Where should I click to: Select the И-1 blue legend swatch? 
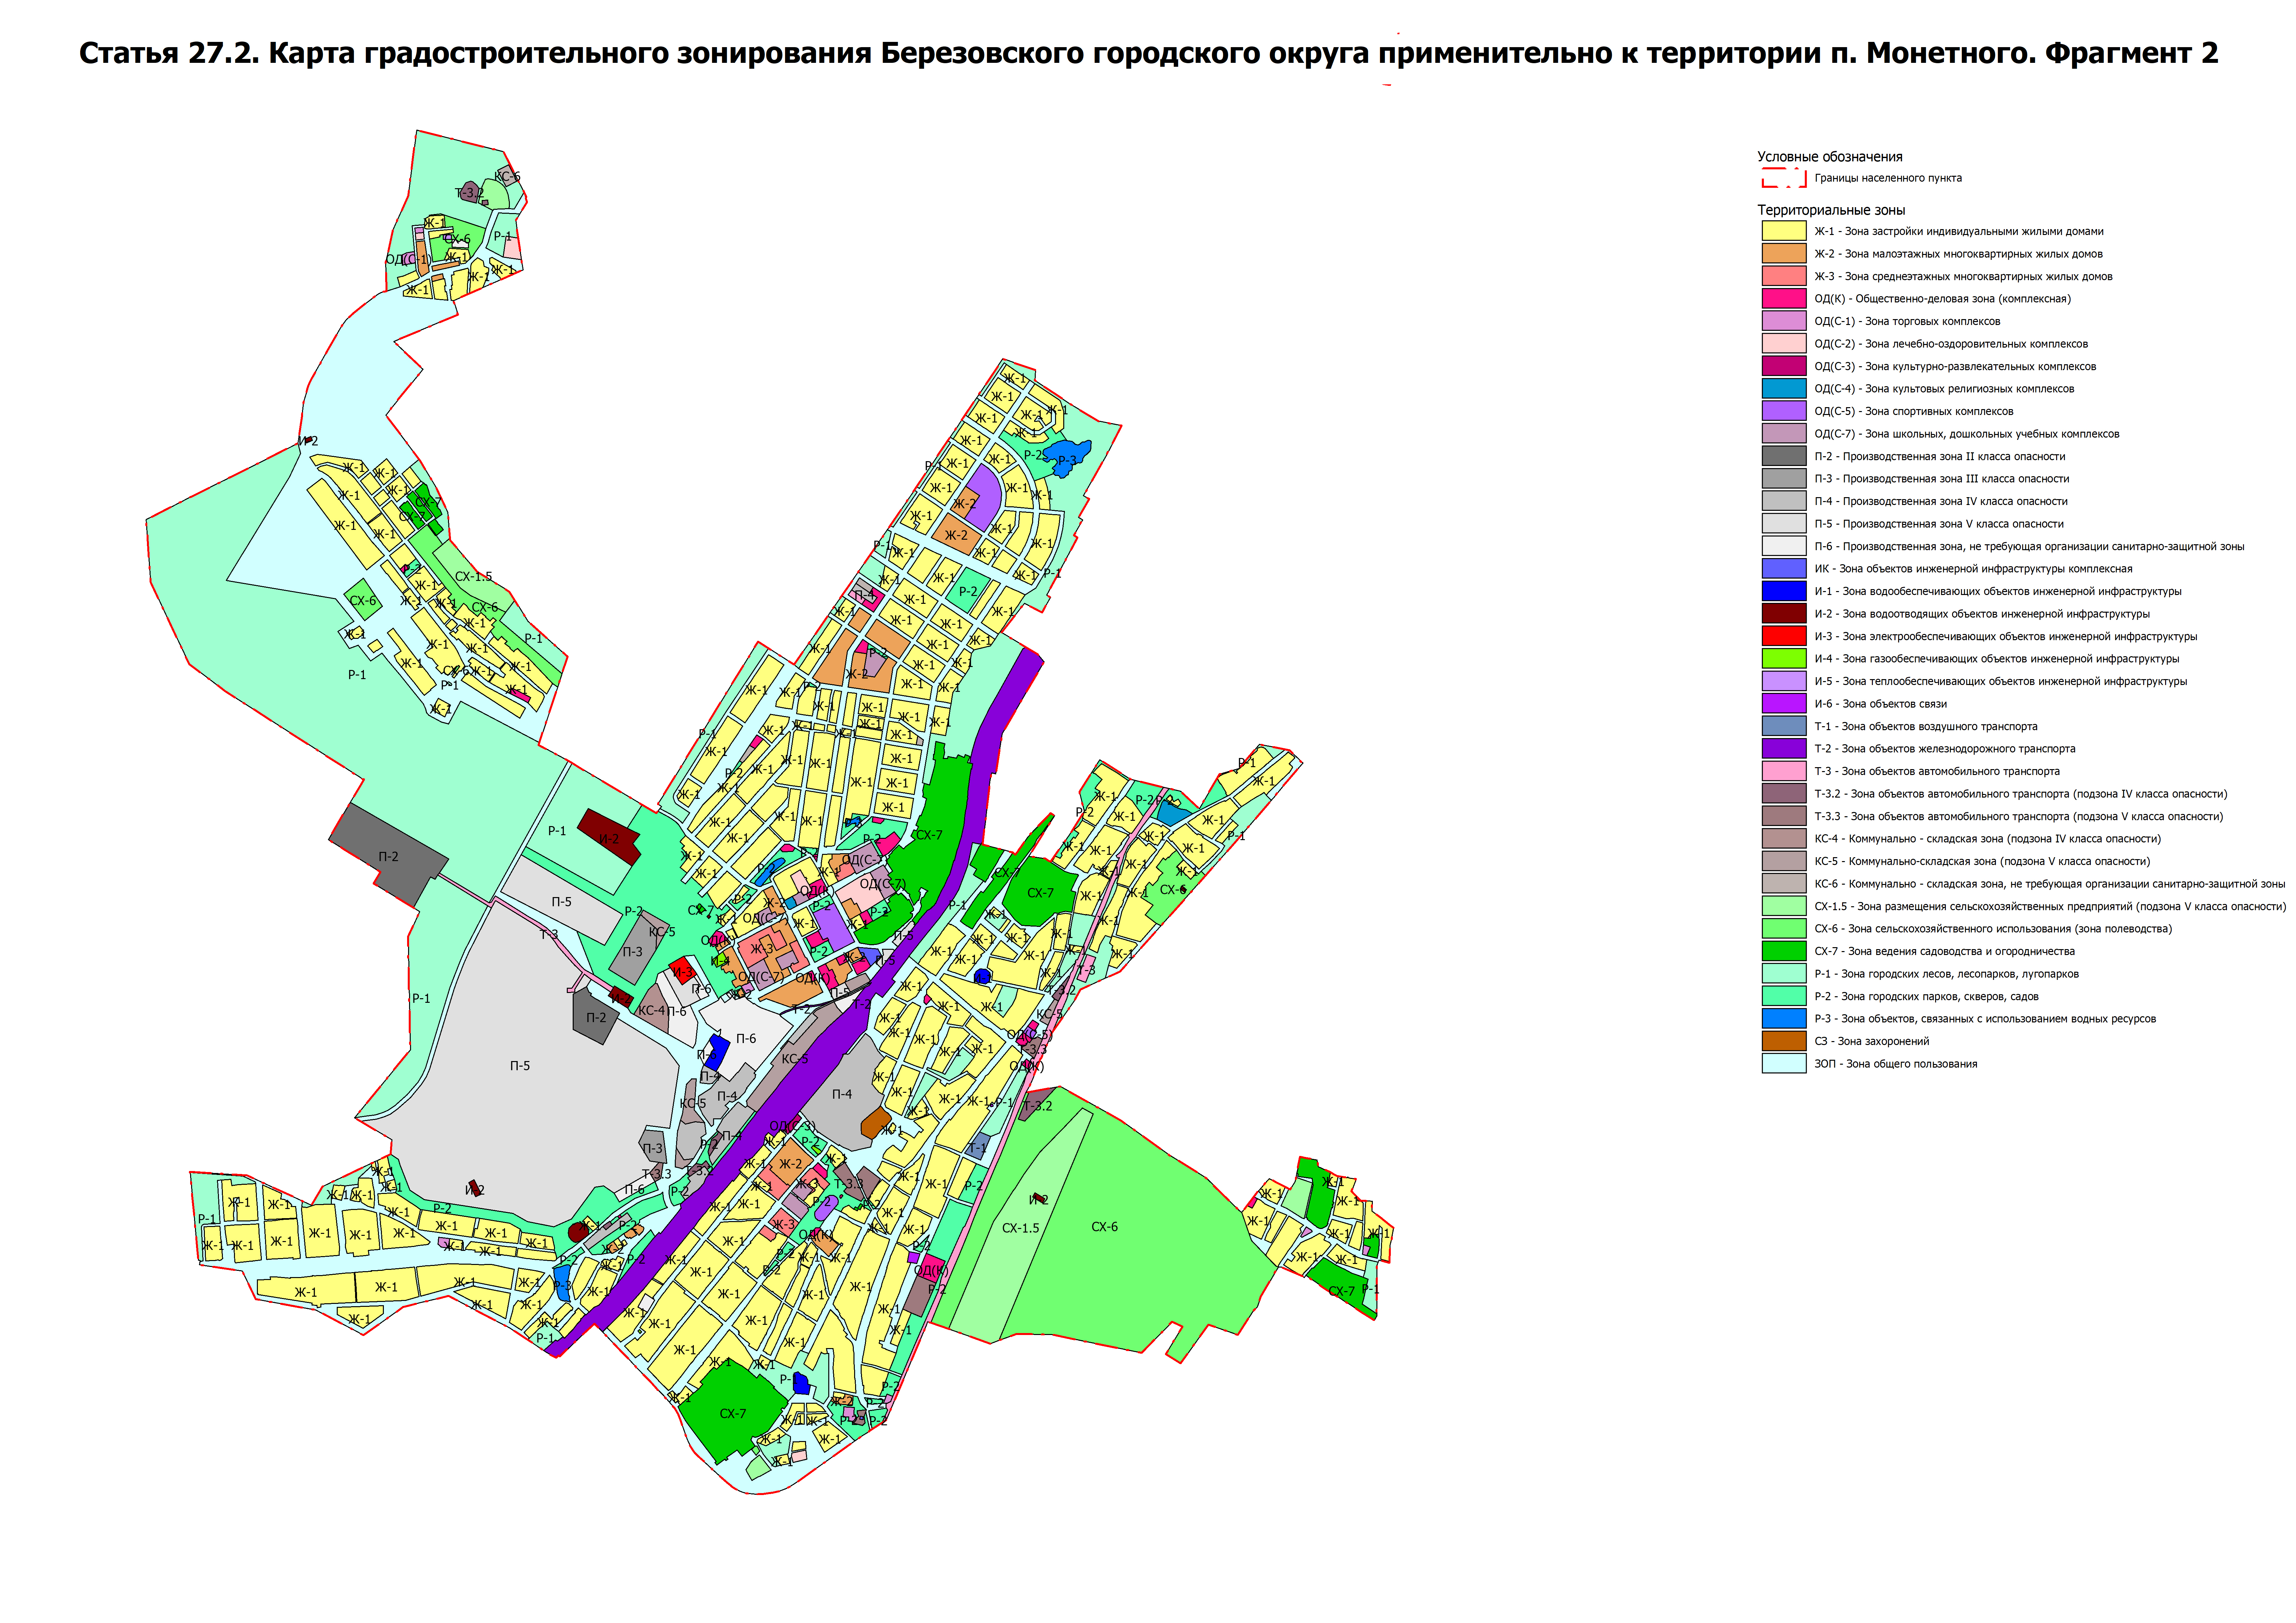pos(1784,591)
